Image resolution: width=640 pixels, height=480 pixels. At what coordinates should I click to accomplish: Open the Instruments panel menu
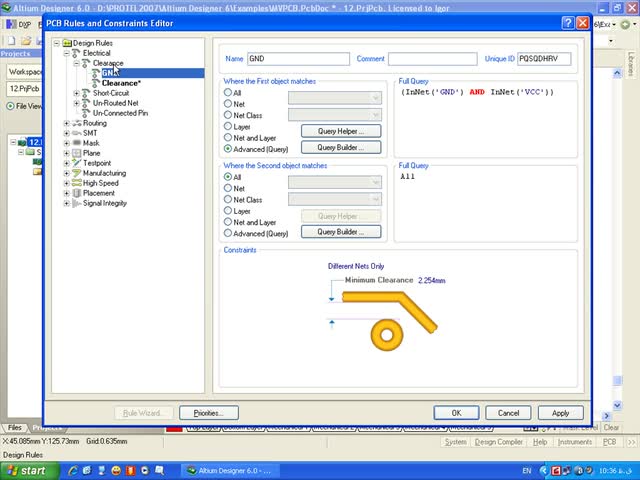click(x=575, y=442)
